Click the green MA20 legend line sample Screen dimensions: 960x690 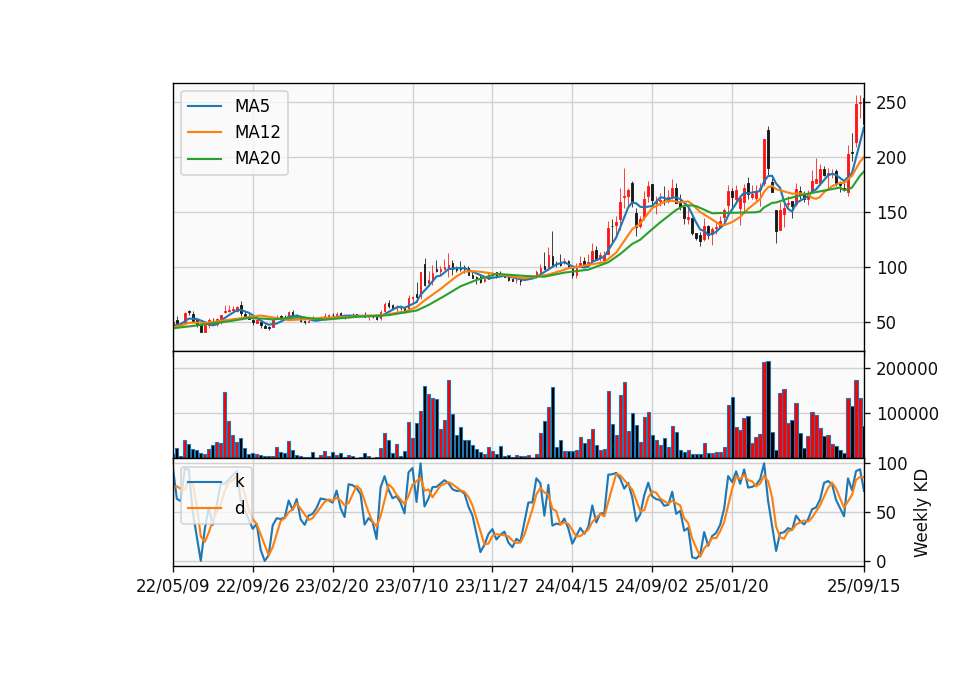(x=204, y=159)
